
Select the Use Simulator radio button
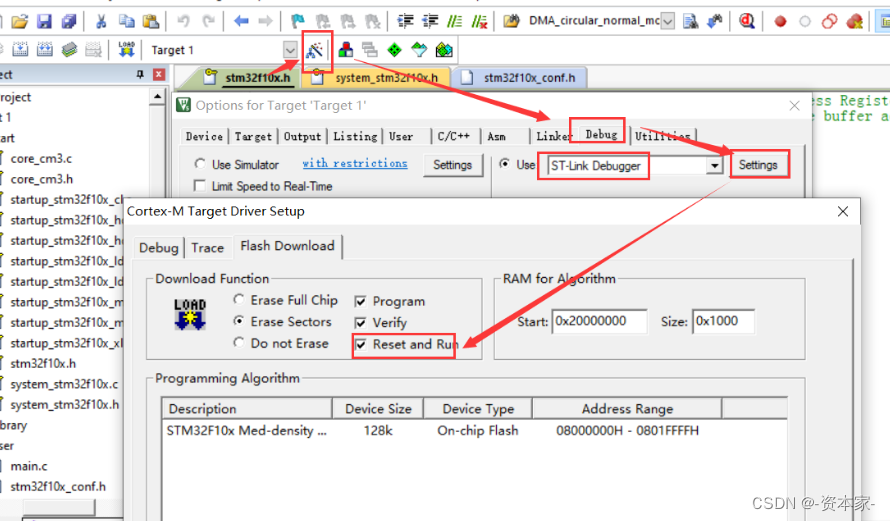(x=200, y=164)
